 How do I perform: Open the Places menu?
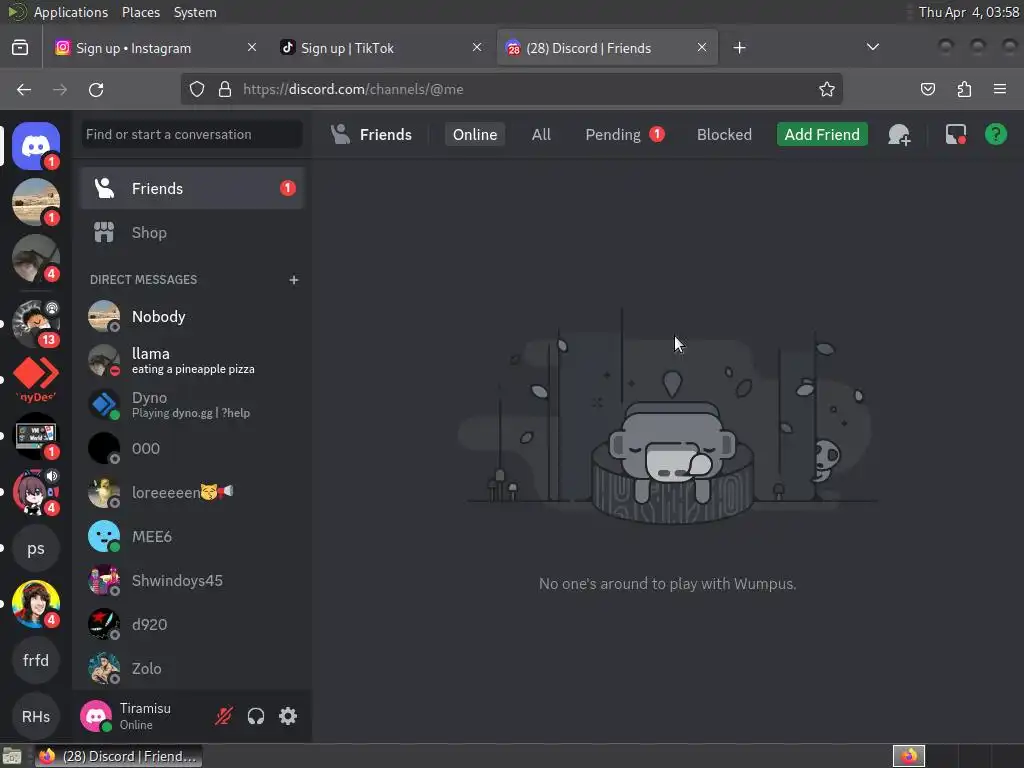point(141,12)
